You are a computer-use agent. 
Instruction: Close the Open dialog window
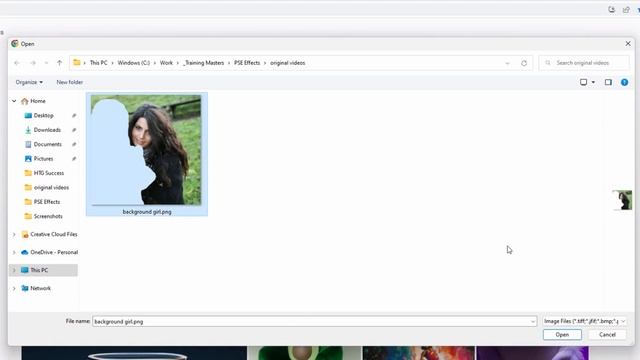[x=628, y=44]
